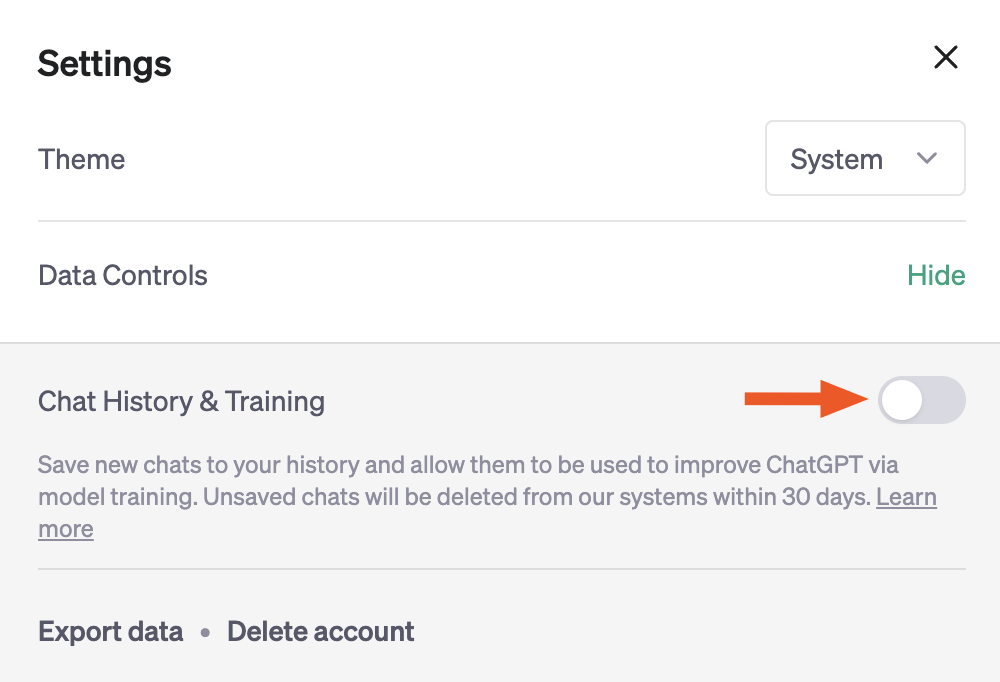1000x682 pixels.
Task: Open the Theme dropdown showing System
Action: (x=864, y=158)
